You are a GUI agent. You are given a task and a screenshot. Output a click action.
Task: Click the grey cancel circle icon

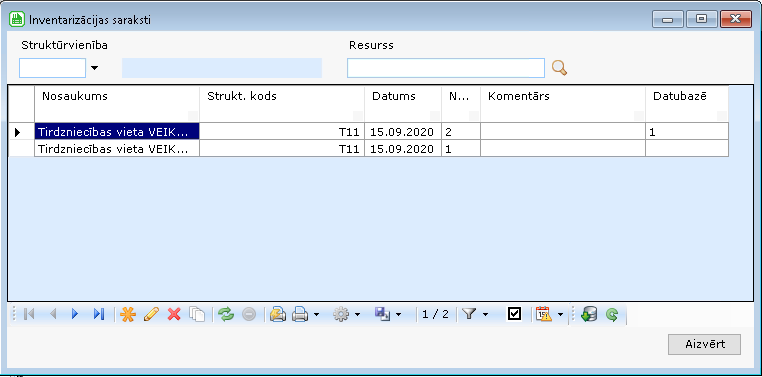(x=249, y=315)
